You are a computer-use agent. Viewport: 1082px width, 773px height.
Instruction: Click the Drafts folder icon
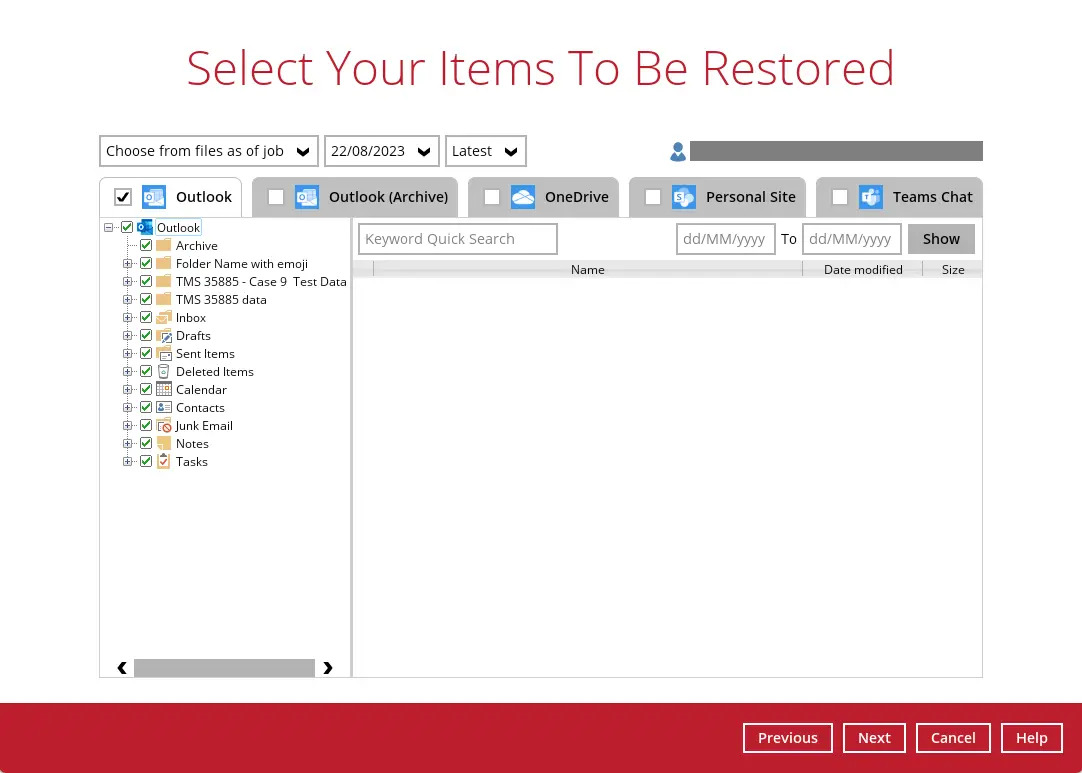[164, 336]
